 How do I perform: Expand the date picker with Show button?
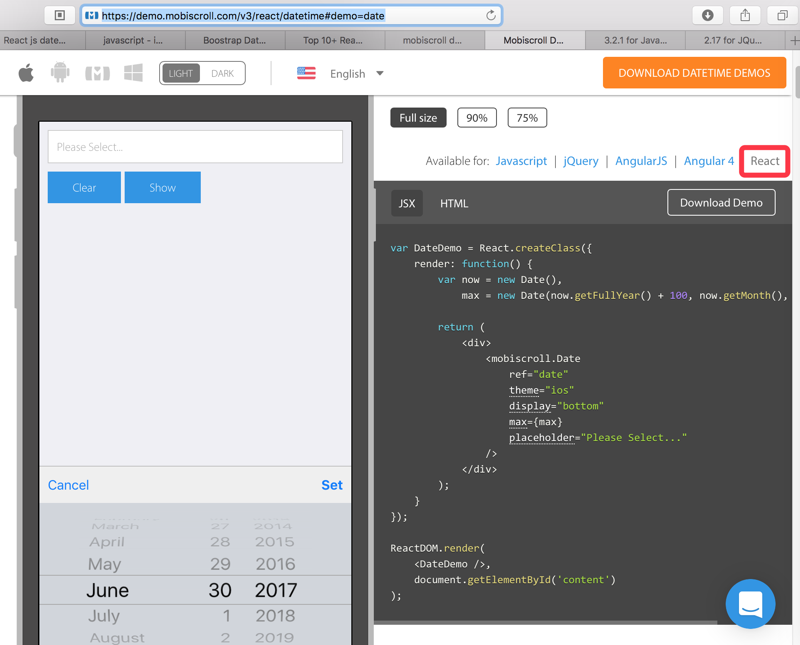(x=162, y=187)
